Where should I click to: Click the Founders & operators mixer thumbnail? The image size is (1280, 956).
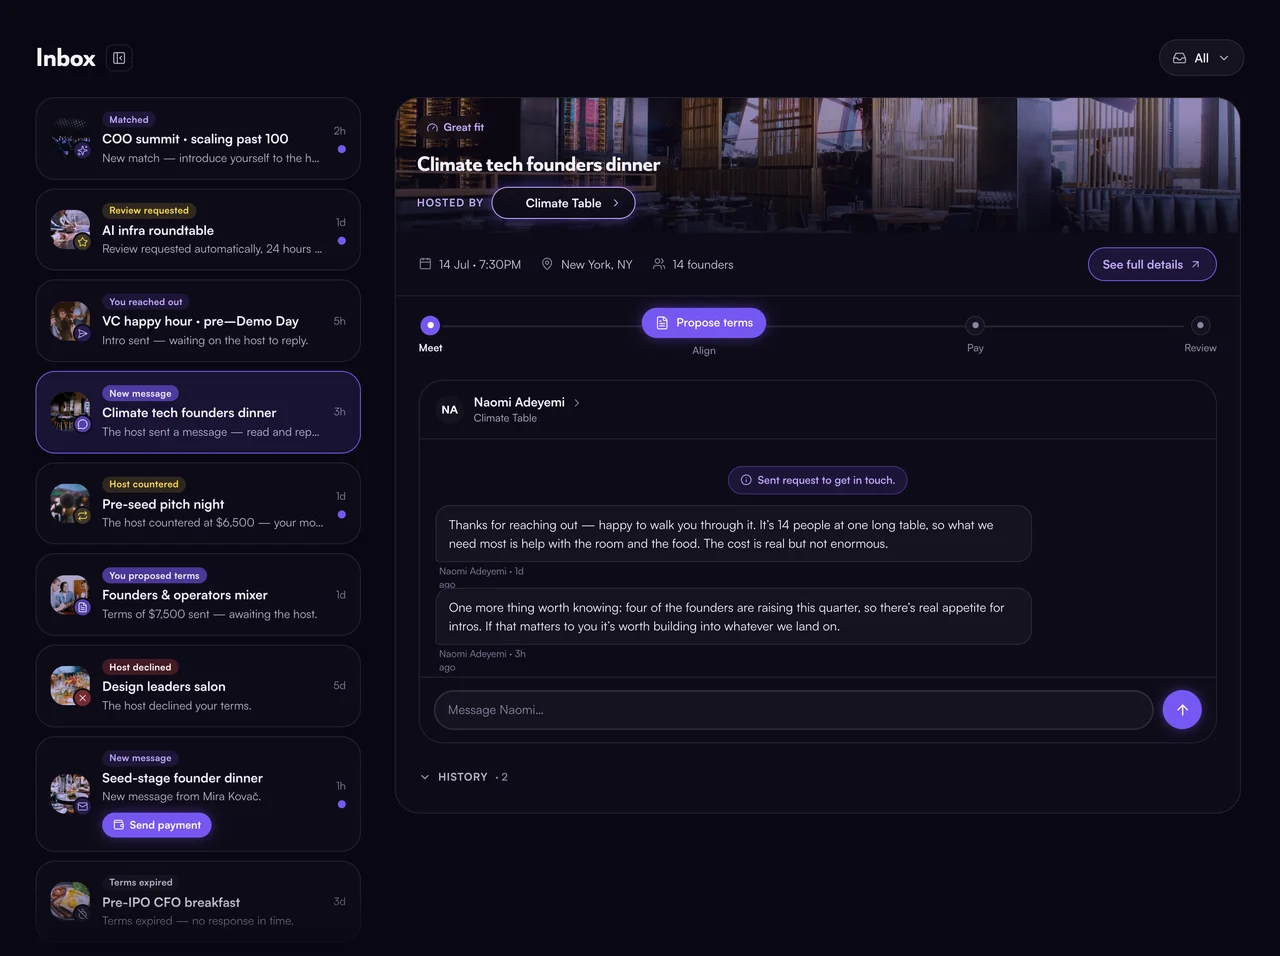coord(70,595)
